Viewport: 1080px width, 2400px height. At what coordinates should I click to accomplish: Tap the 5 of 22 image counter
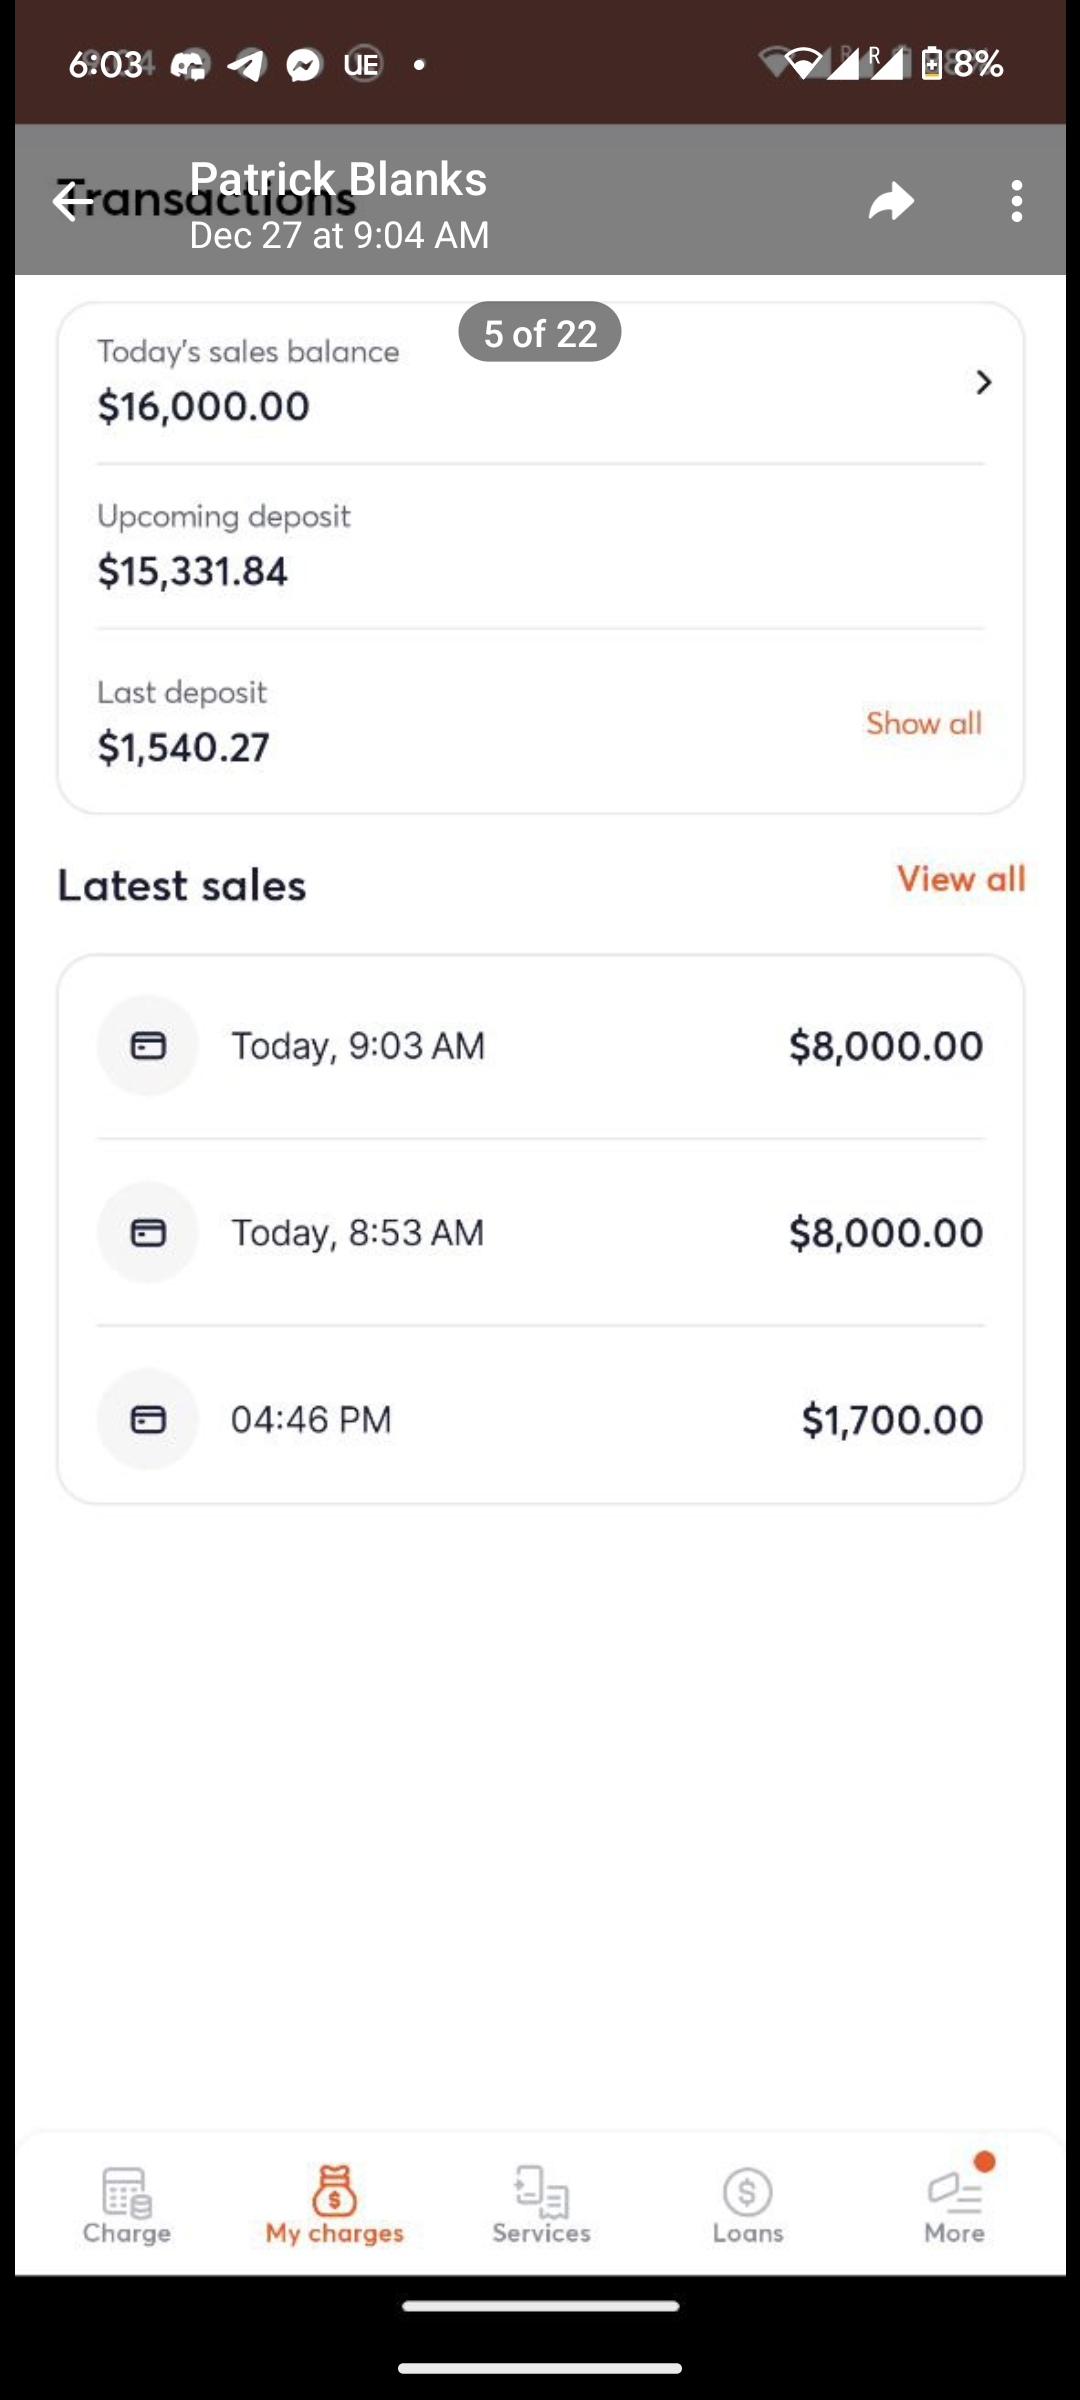(x=540, y=333)
